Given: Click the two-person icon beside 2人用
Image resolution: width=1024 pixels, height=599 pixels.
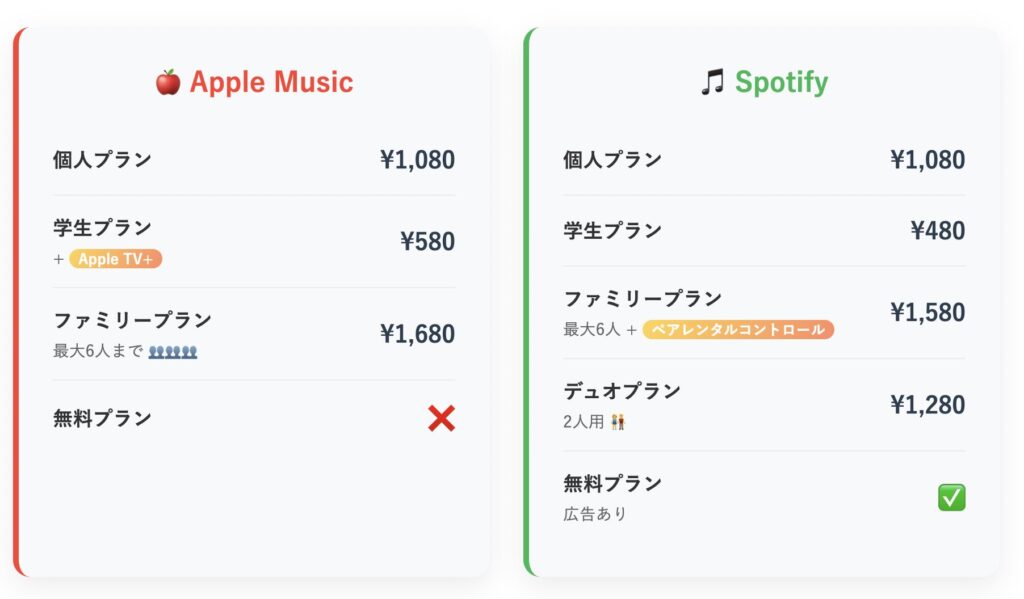Looking at the screenshot, I should tap(618, 422).
